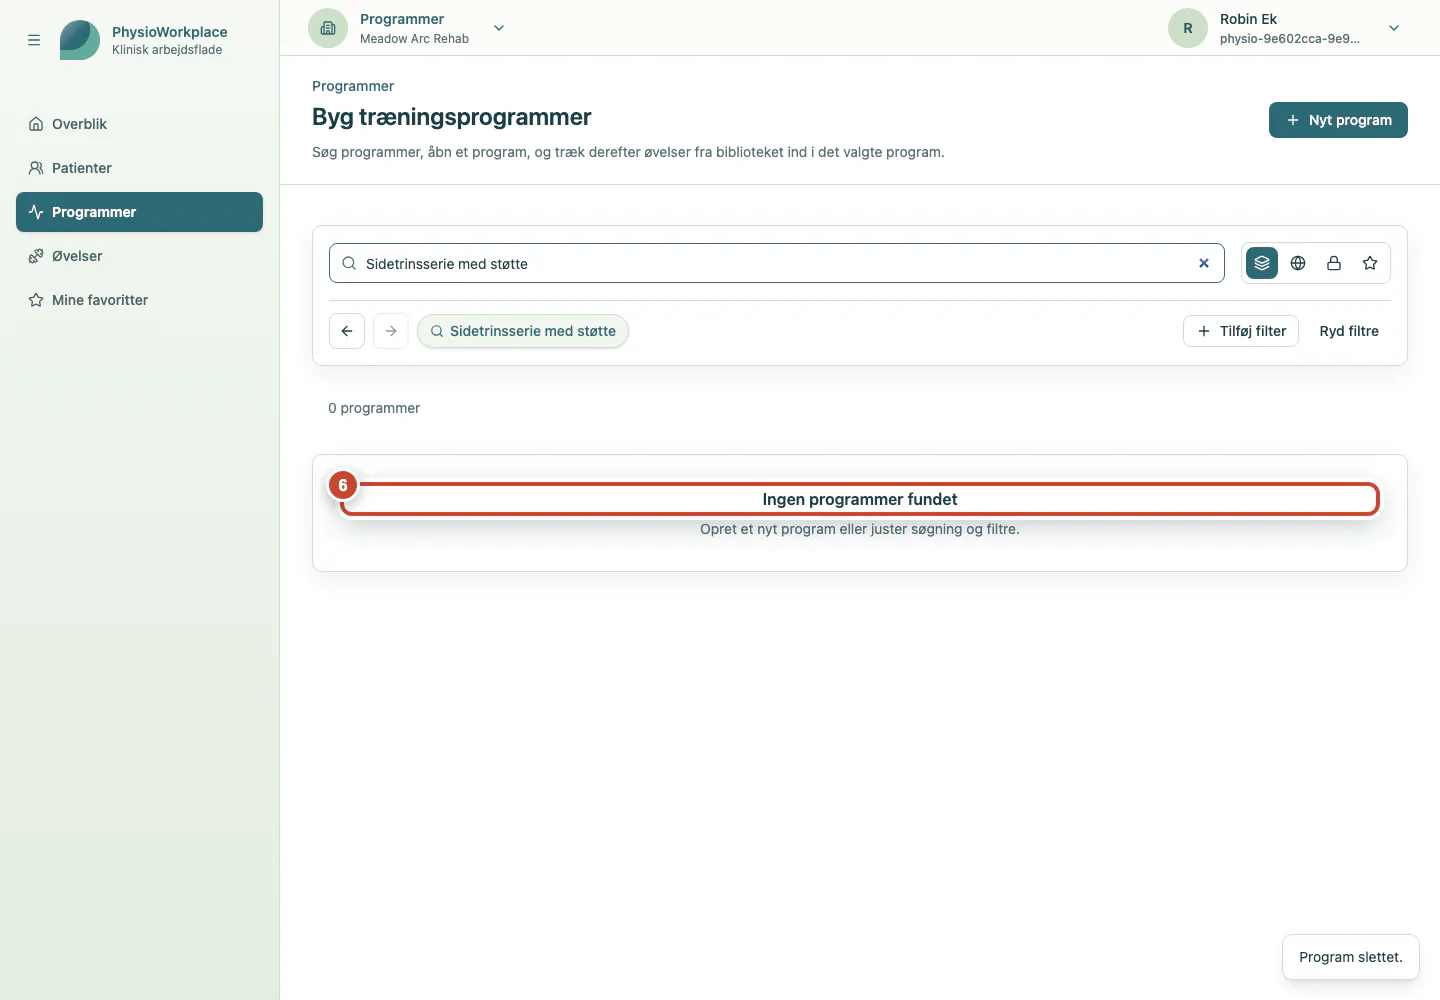Viewport: 1440px width, 1000px height.
Task: Expand the Robin Ek user menu chevron
Action: pos(1394,28)
